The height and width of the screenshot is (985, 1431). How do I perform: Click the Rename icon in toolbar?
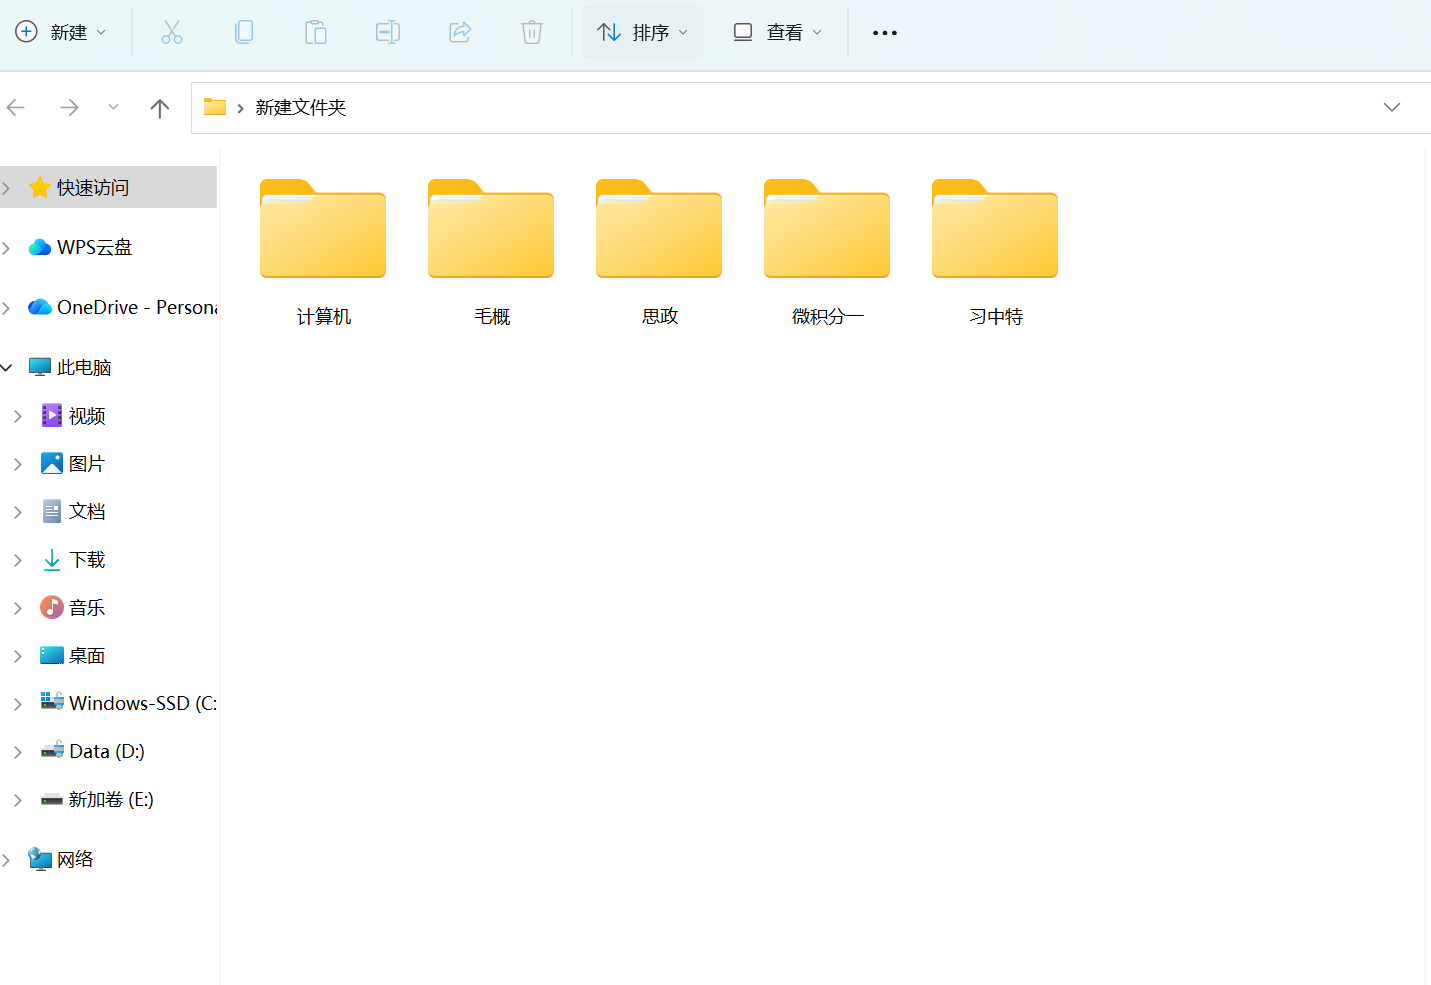coord(388,33)
